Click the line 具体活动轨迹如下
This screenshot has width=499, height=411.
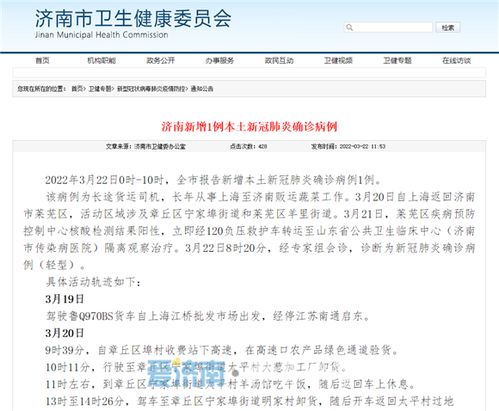click(x=93, y=282)
